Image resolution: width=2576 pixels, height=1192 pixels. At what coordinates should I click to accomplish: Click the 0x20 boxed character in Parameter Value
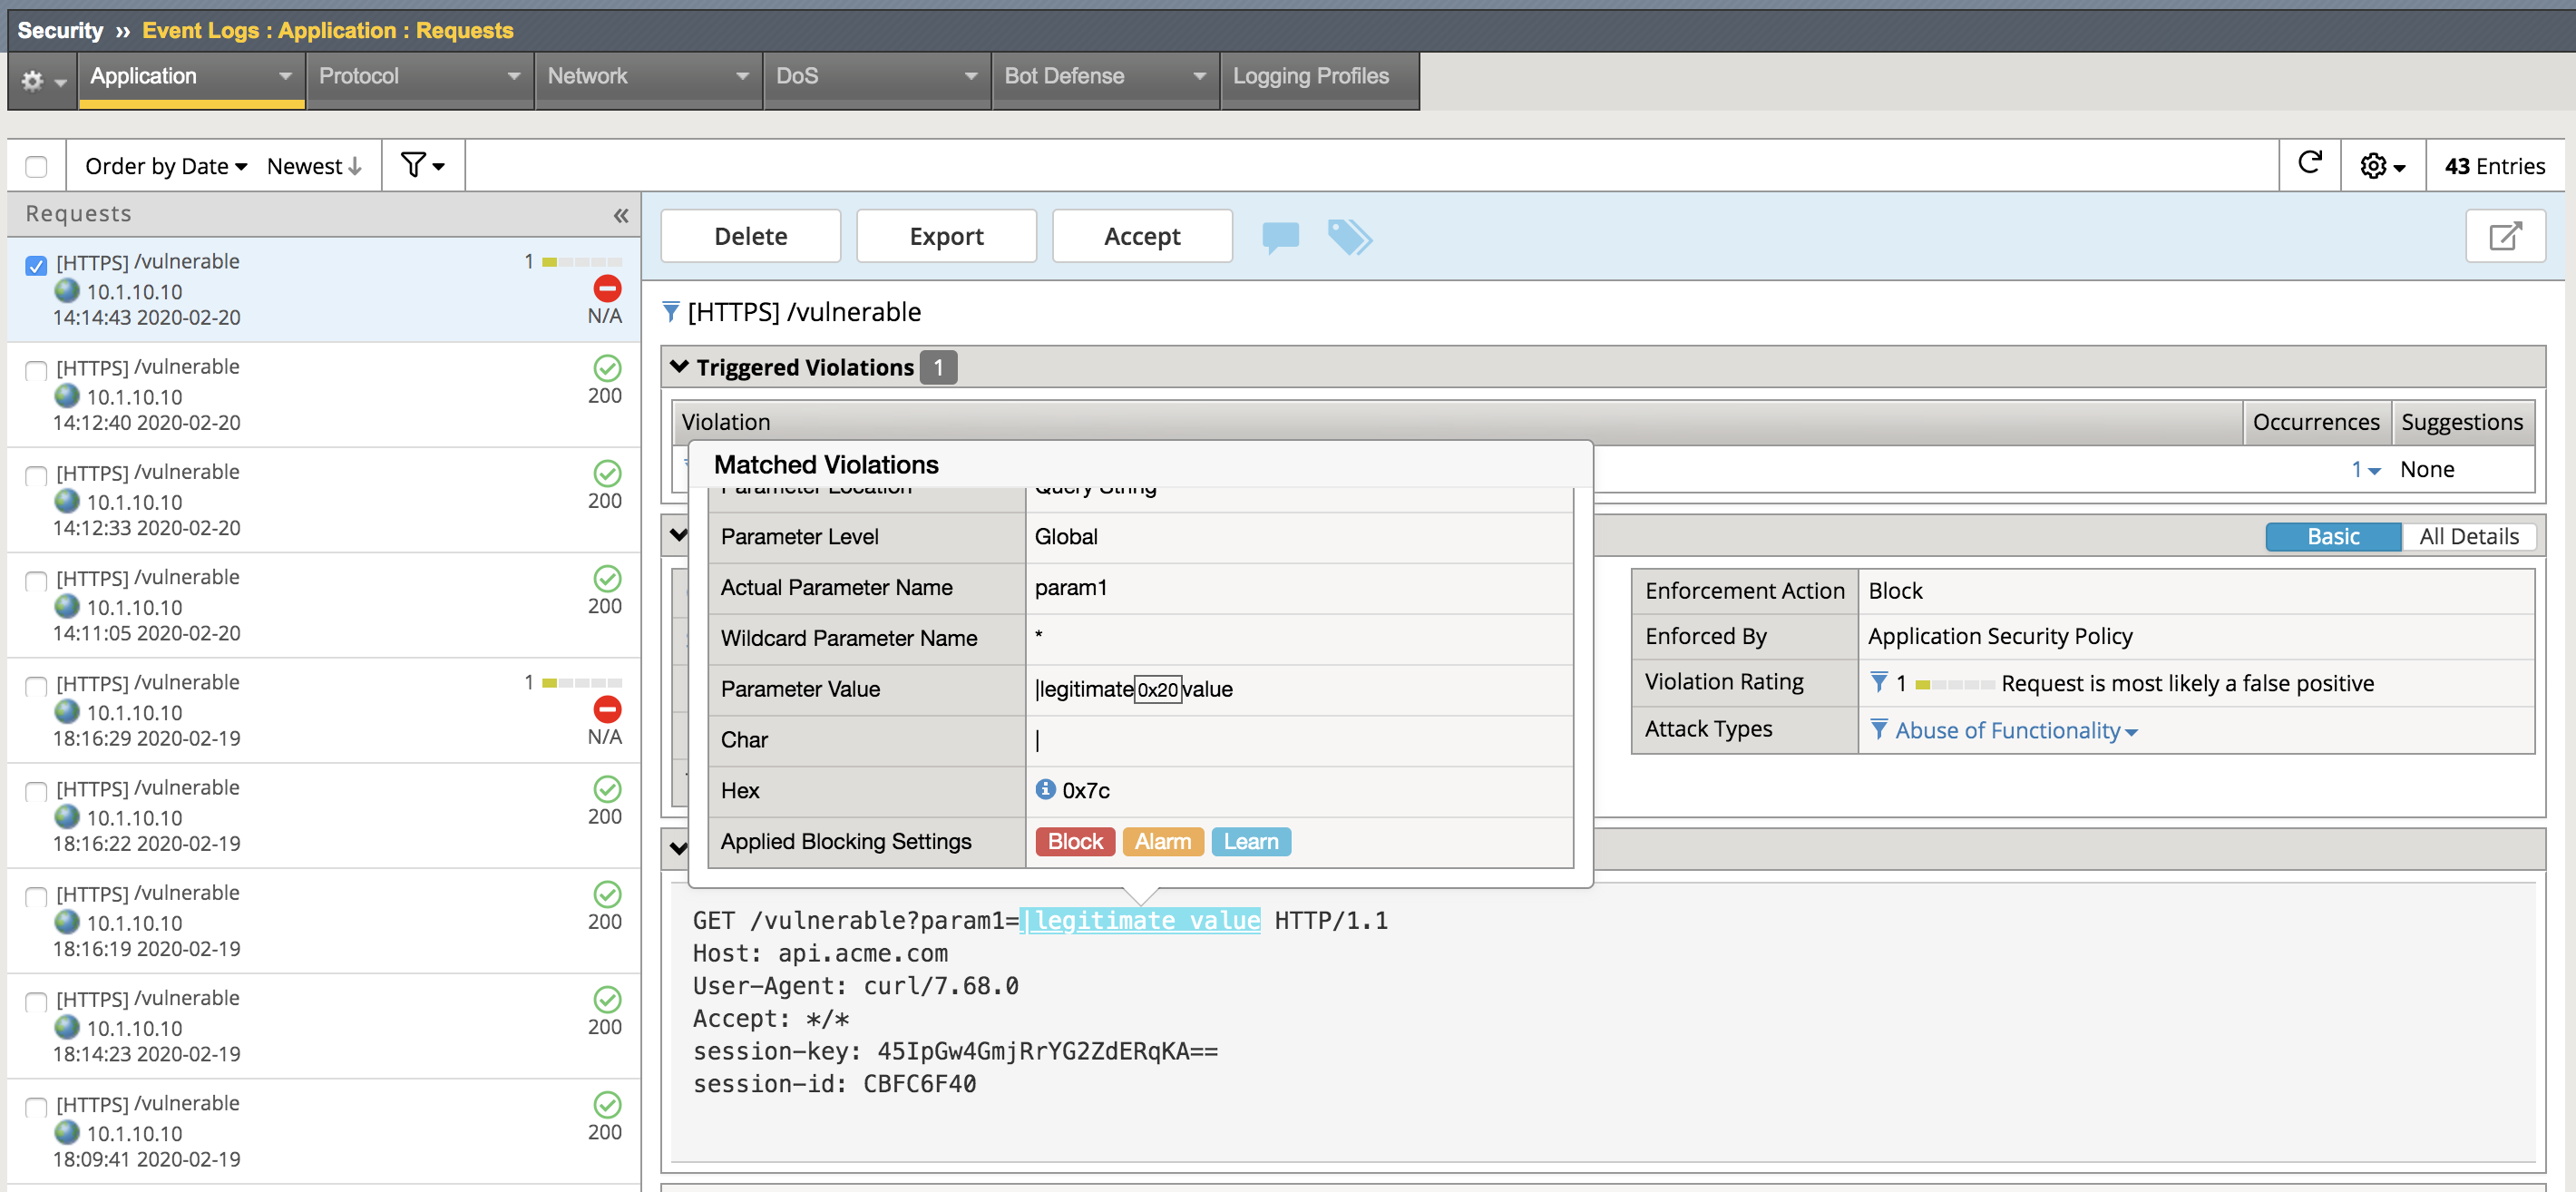pyautogui.click(x=1158, y=689)
